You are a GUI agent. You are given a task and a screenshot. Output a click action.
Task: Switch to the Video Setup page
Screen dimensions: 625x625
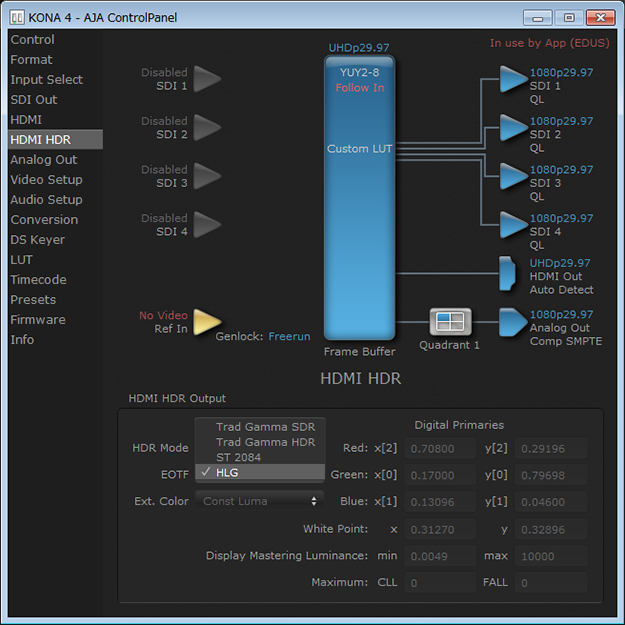point(46,180)
